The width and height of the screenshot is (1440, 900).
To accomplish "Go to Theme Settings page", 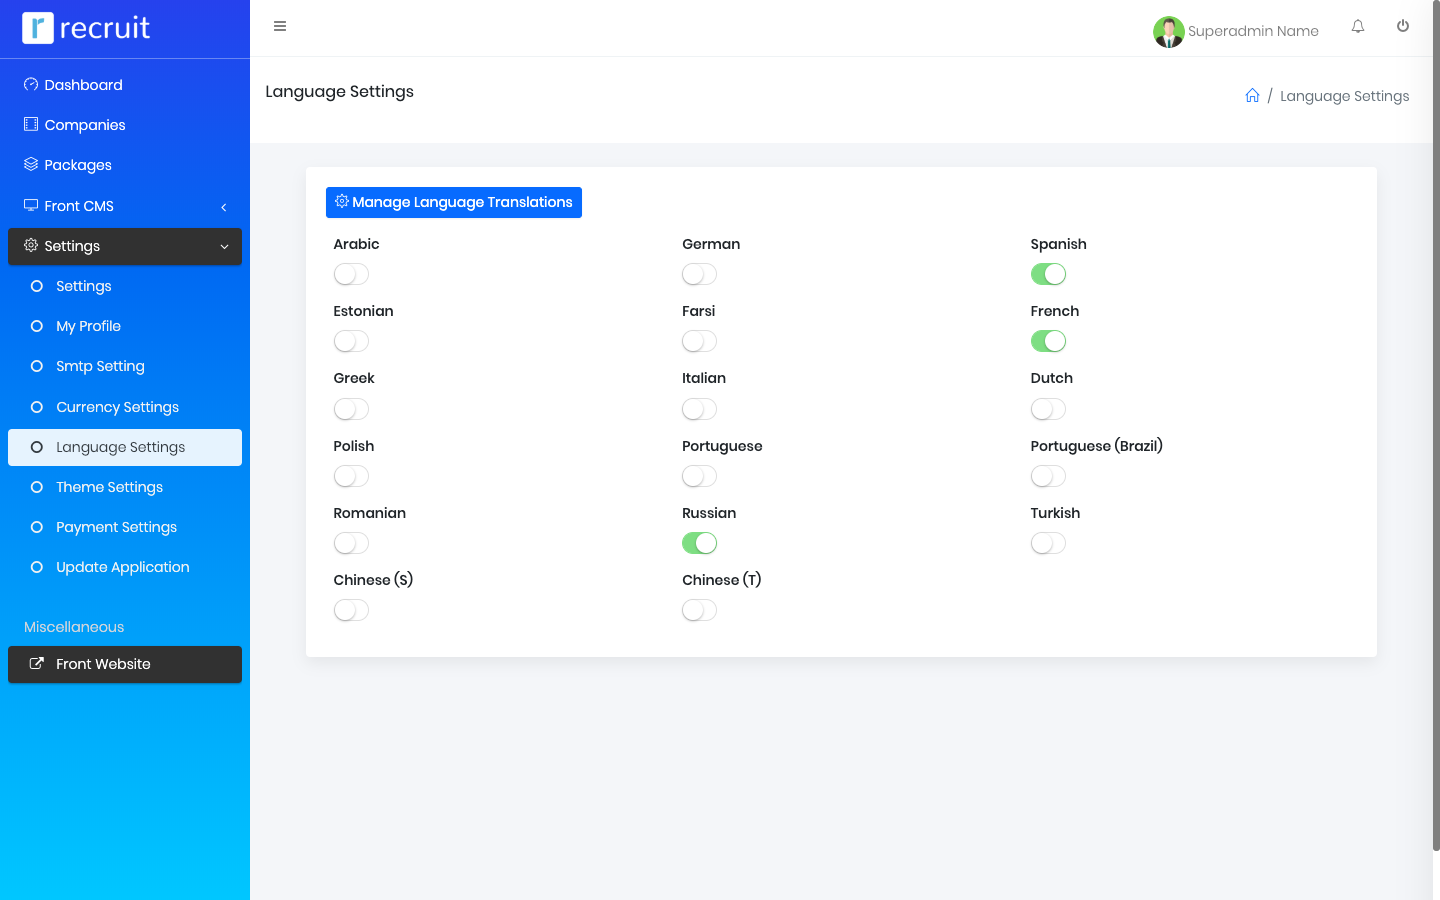I will pyautogui.click(x=109, y=487).
